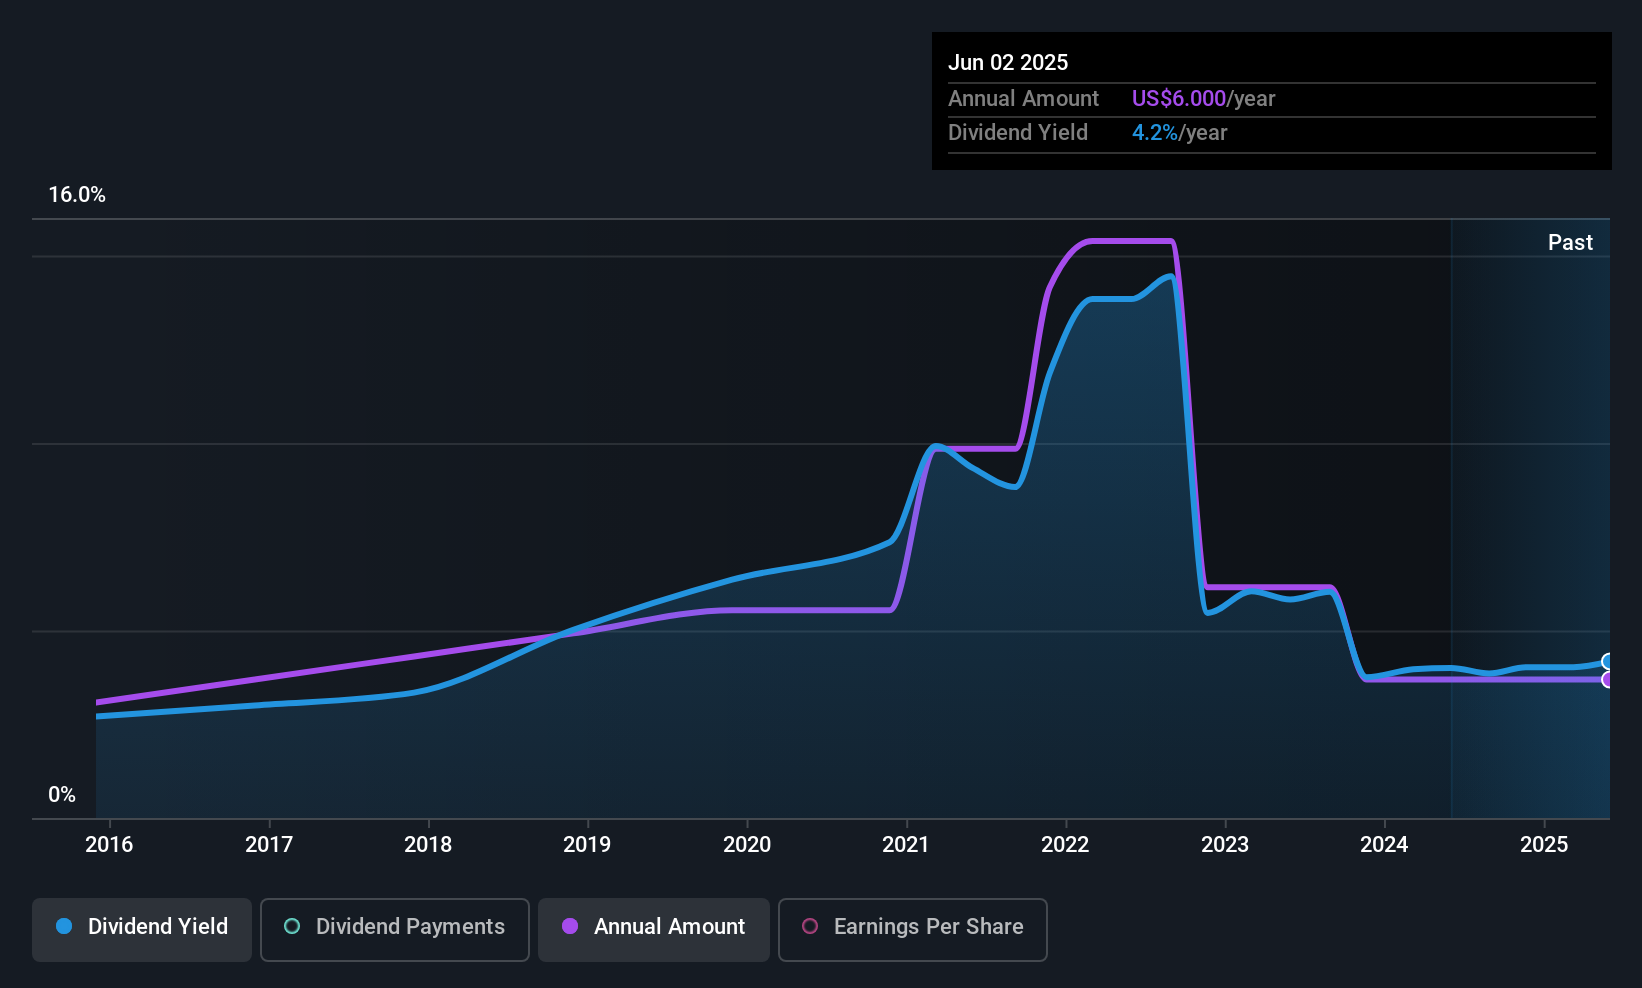
Task: Click the 2025 x-axis label
Action: pos(1544,844)
